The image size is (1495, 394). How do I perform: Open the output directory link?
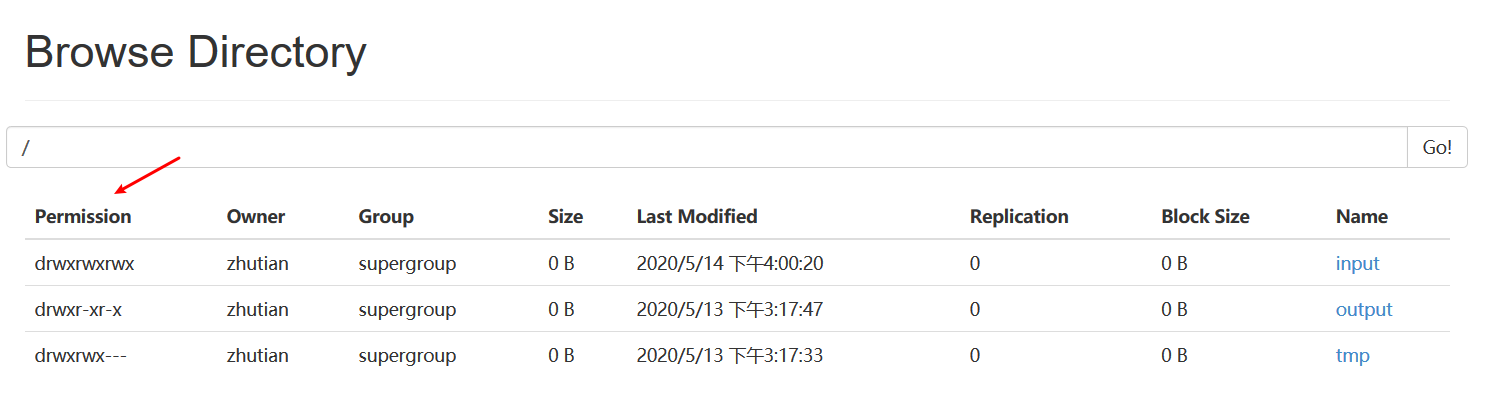(1364, 310)
